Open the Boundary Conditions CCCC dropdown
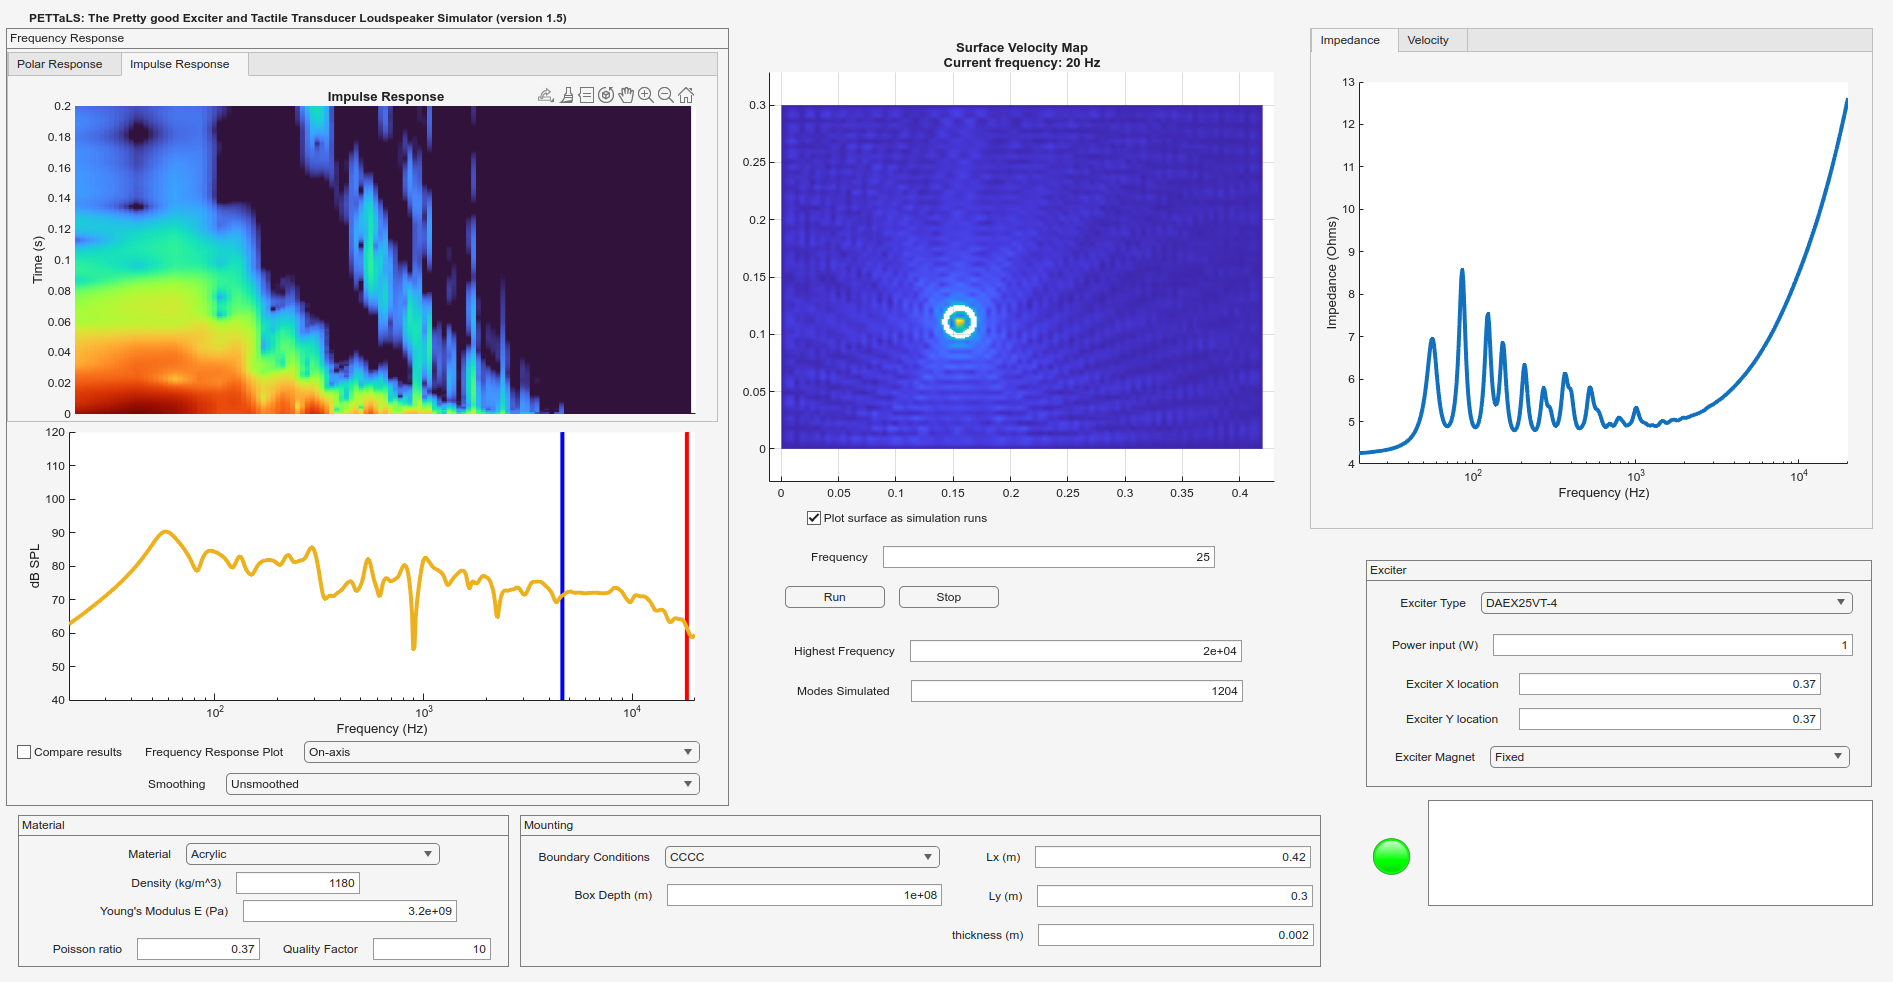This screenshot has height=982, width=1893. click(803, 857)
